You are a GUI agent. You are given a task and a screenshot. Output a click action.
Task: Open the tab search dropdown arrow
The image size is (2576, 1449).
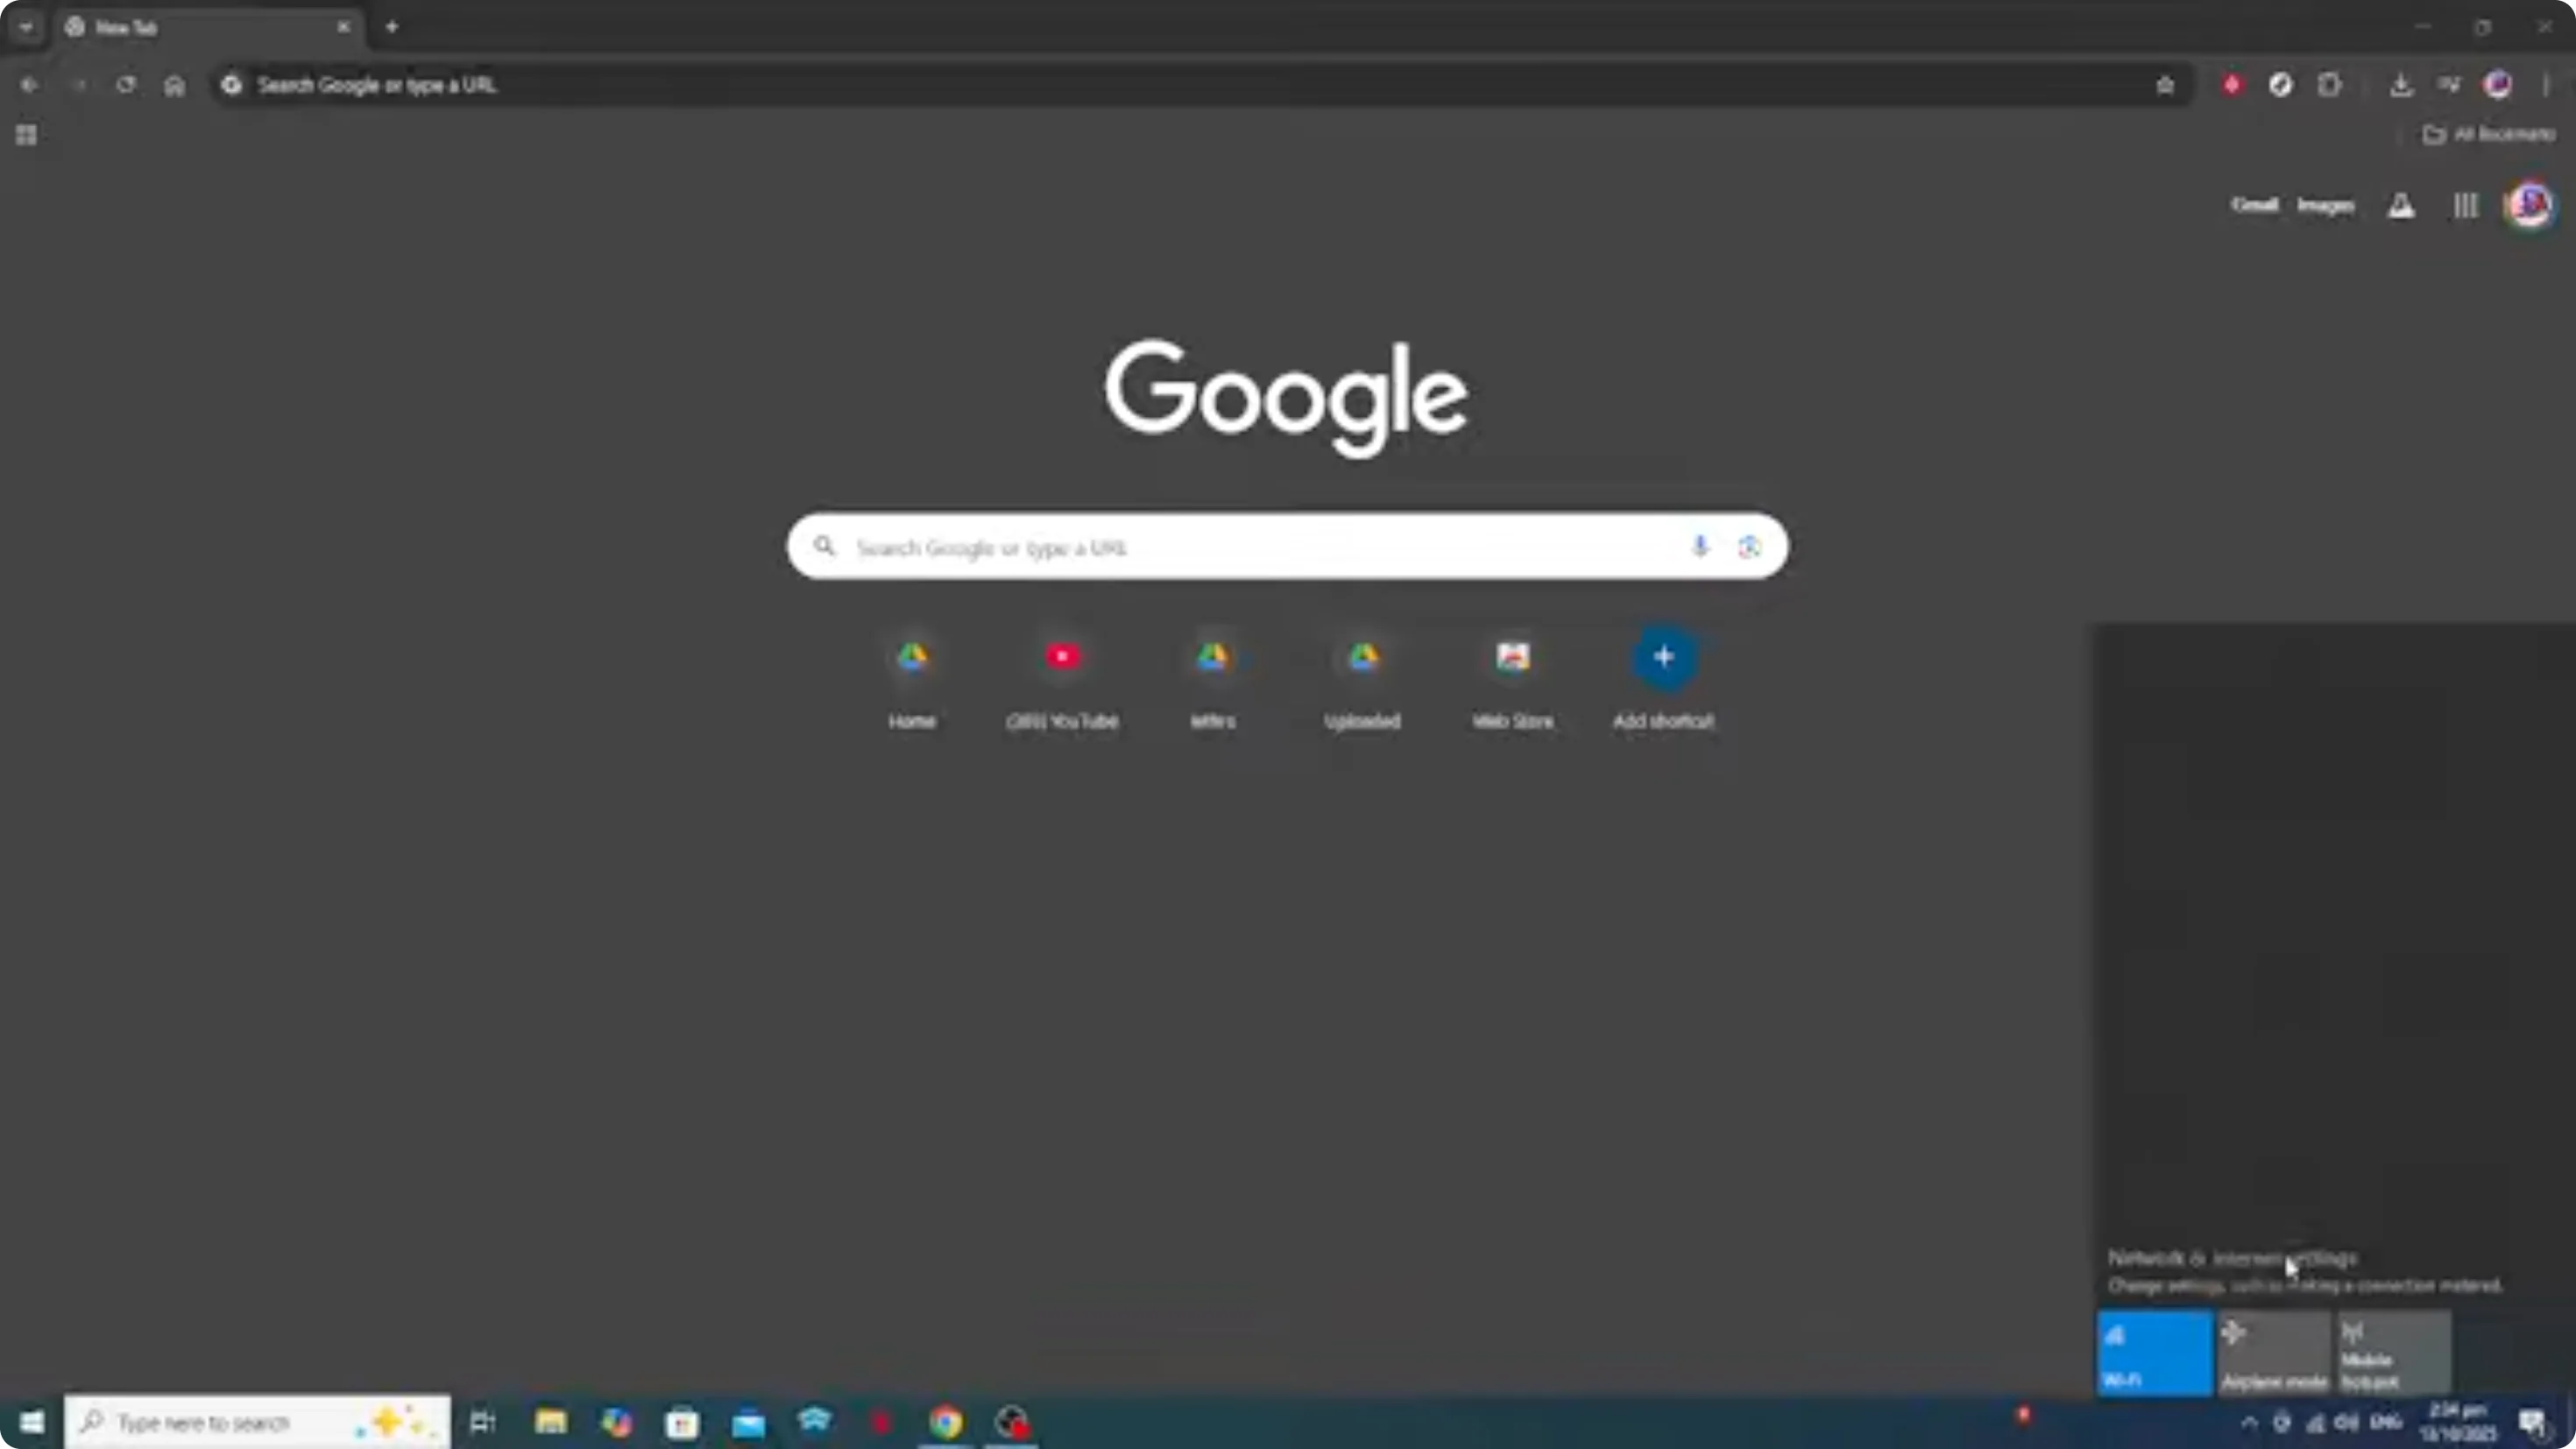[25, 27]
